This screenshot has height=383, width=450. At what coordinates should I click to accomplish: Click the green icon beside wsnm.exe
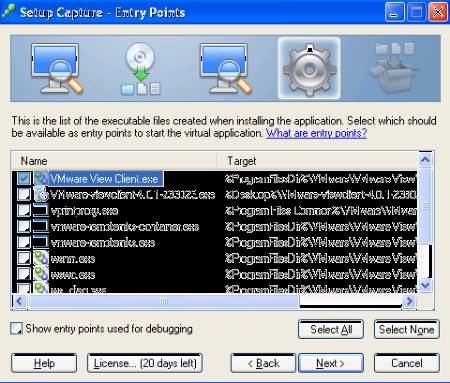click(41, 258)
